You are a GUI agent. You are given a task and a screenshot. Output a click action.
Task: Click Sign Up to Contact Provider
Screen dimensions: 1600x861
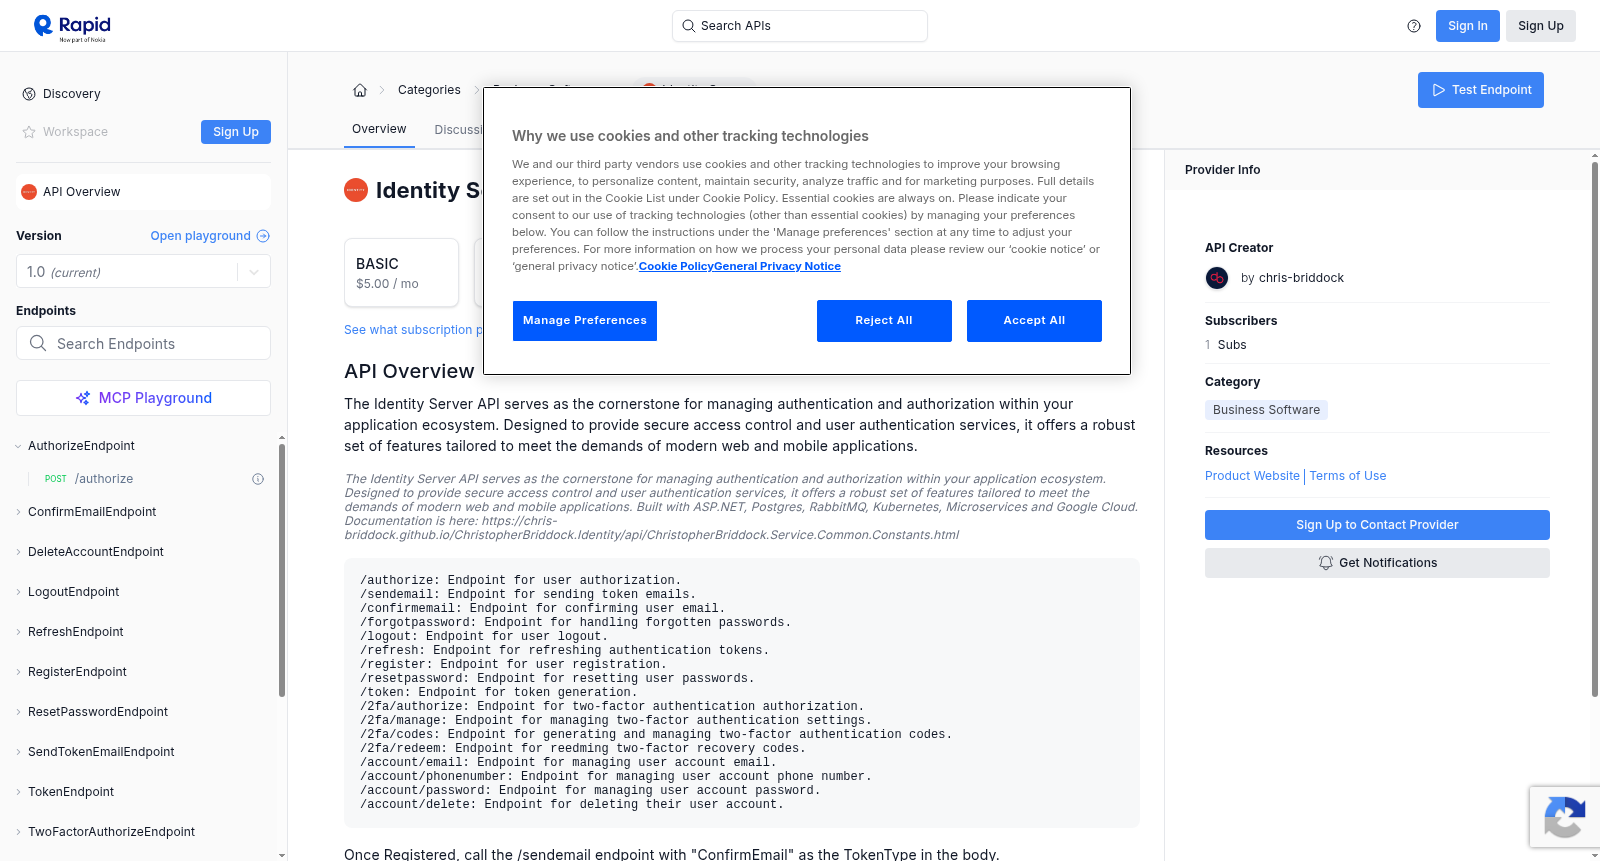(1377, 525)
